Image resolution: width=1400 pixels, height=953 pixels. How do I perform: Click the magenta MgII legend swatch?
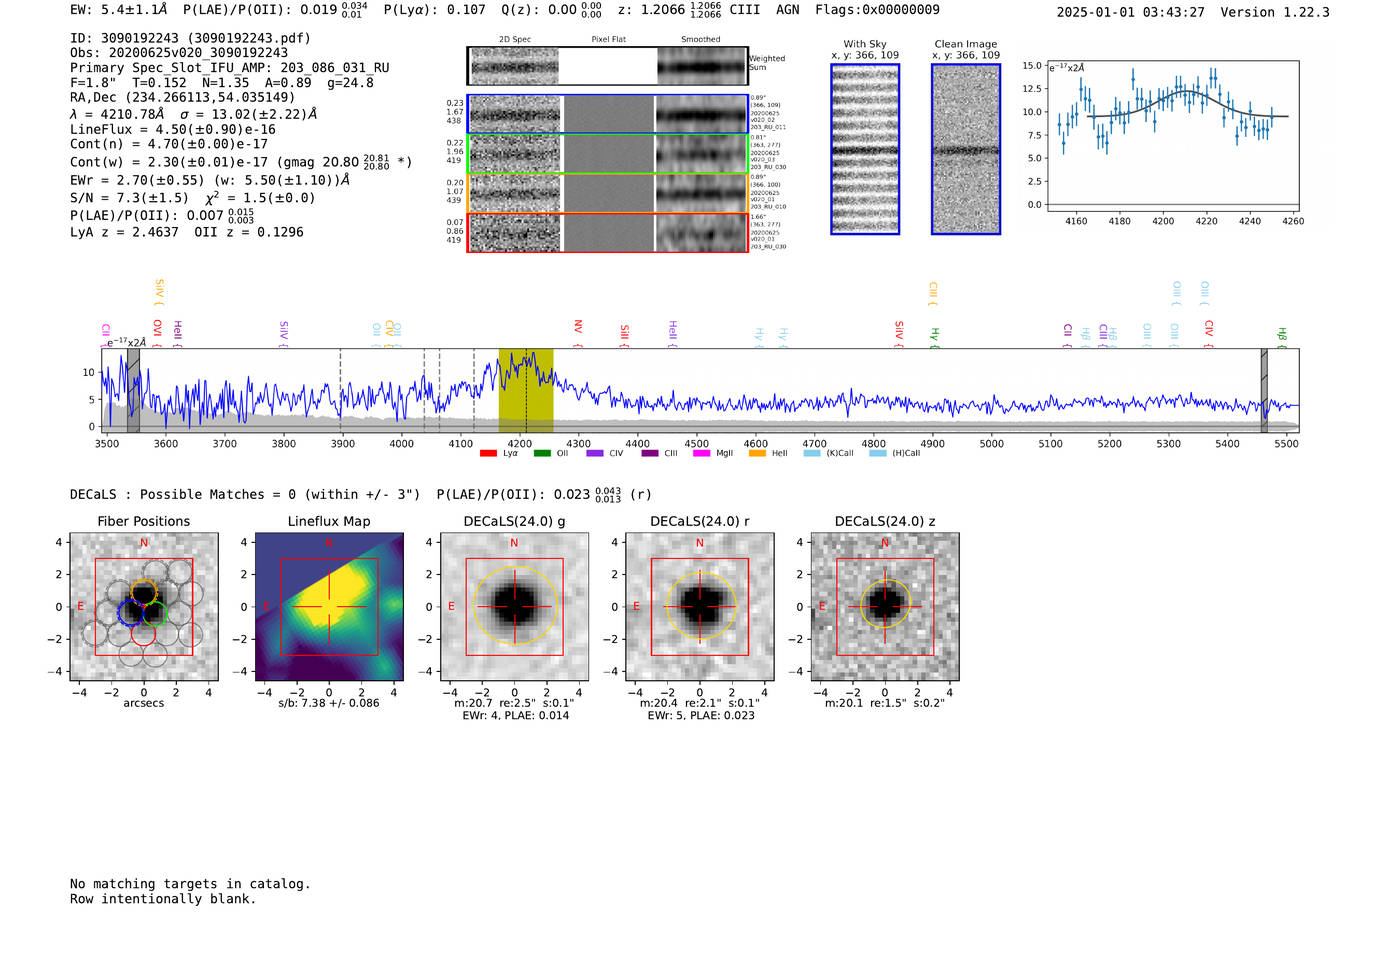pos(702,454)
